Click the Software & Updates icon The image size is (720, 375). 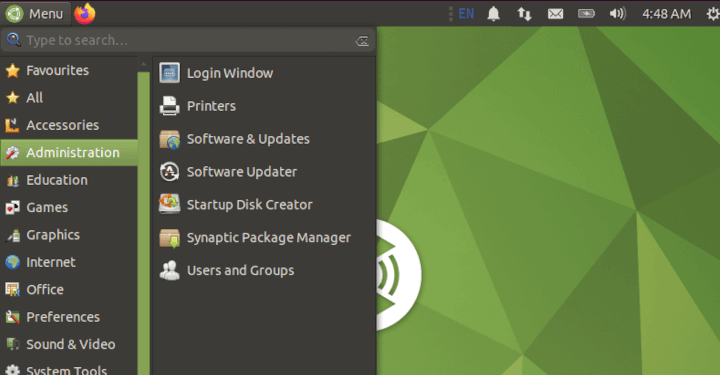(x=169, y=139)
